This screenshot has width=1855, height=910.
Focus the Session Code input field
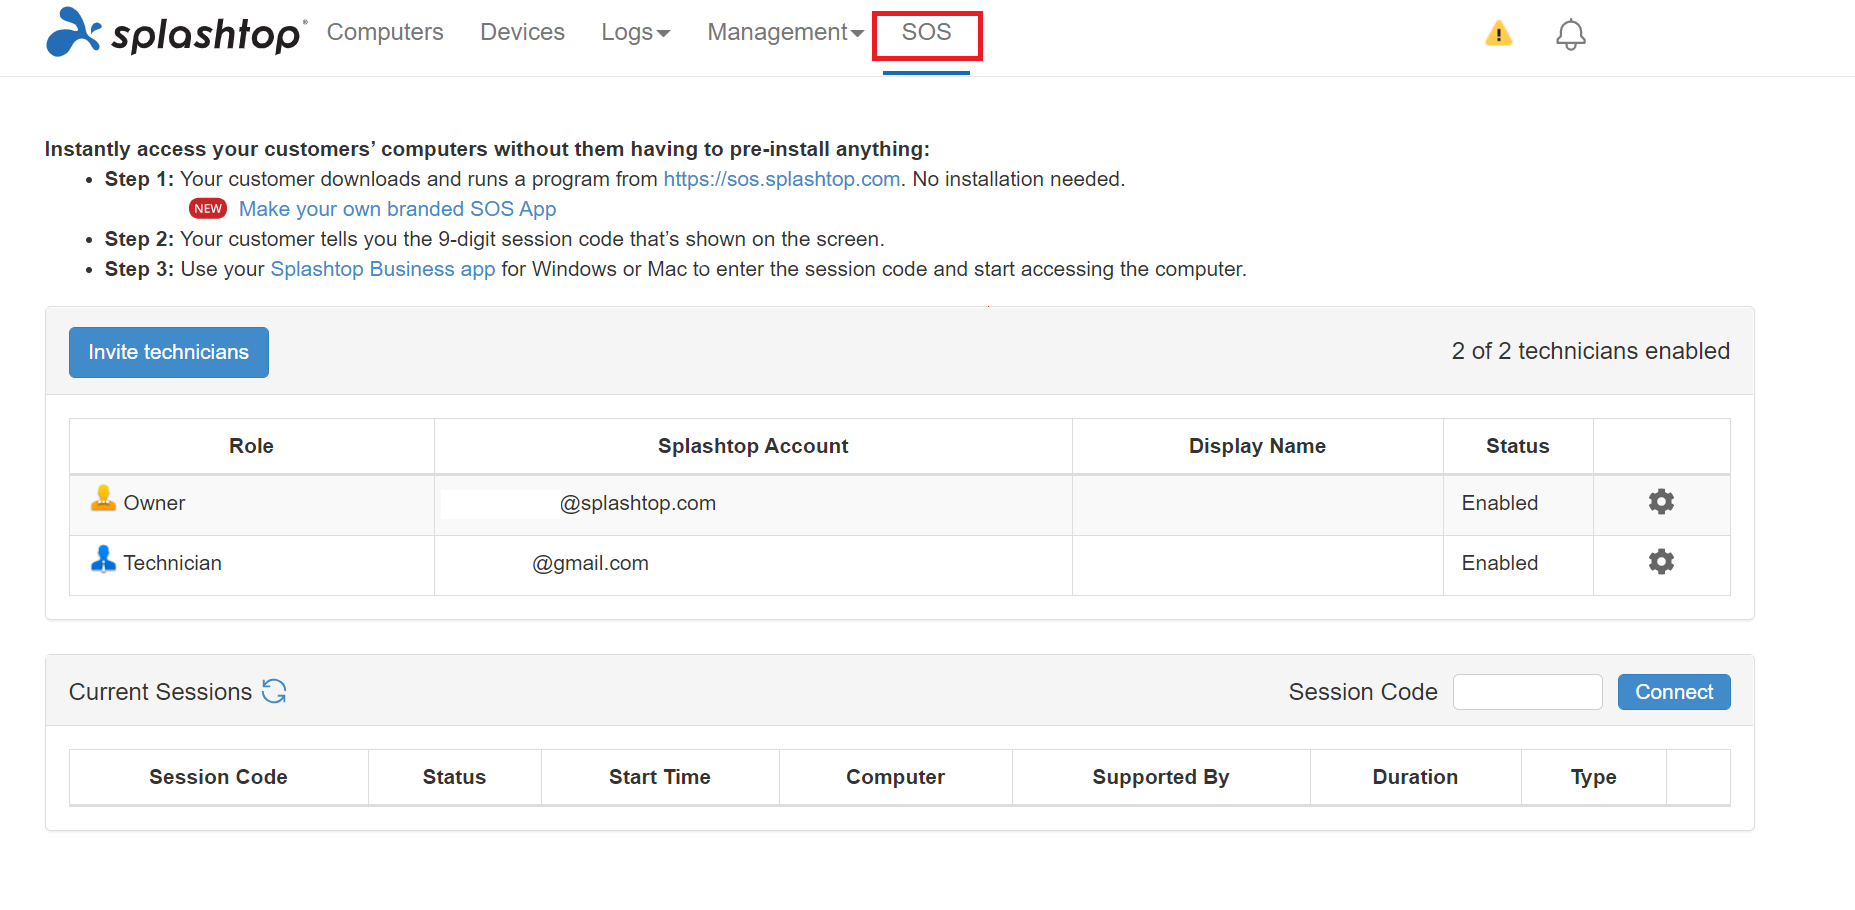coord(1527,692)
